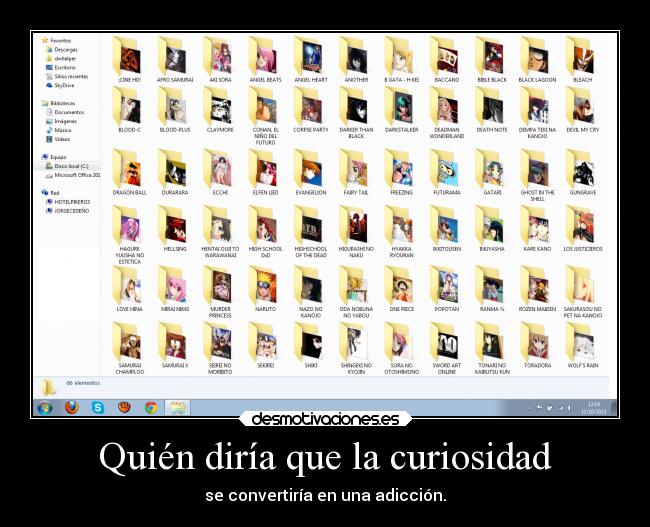This screenshot has height=527, width=650.
Task: Open the SAMURAI CHAMPLOO folder
Action: [129, 349]
